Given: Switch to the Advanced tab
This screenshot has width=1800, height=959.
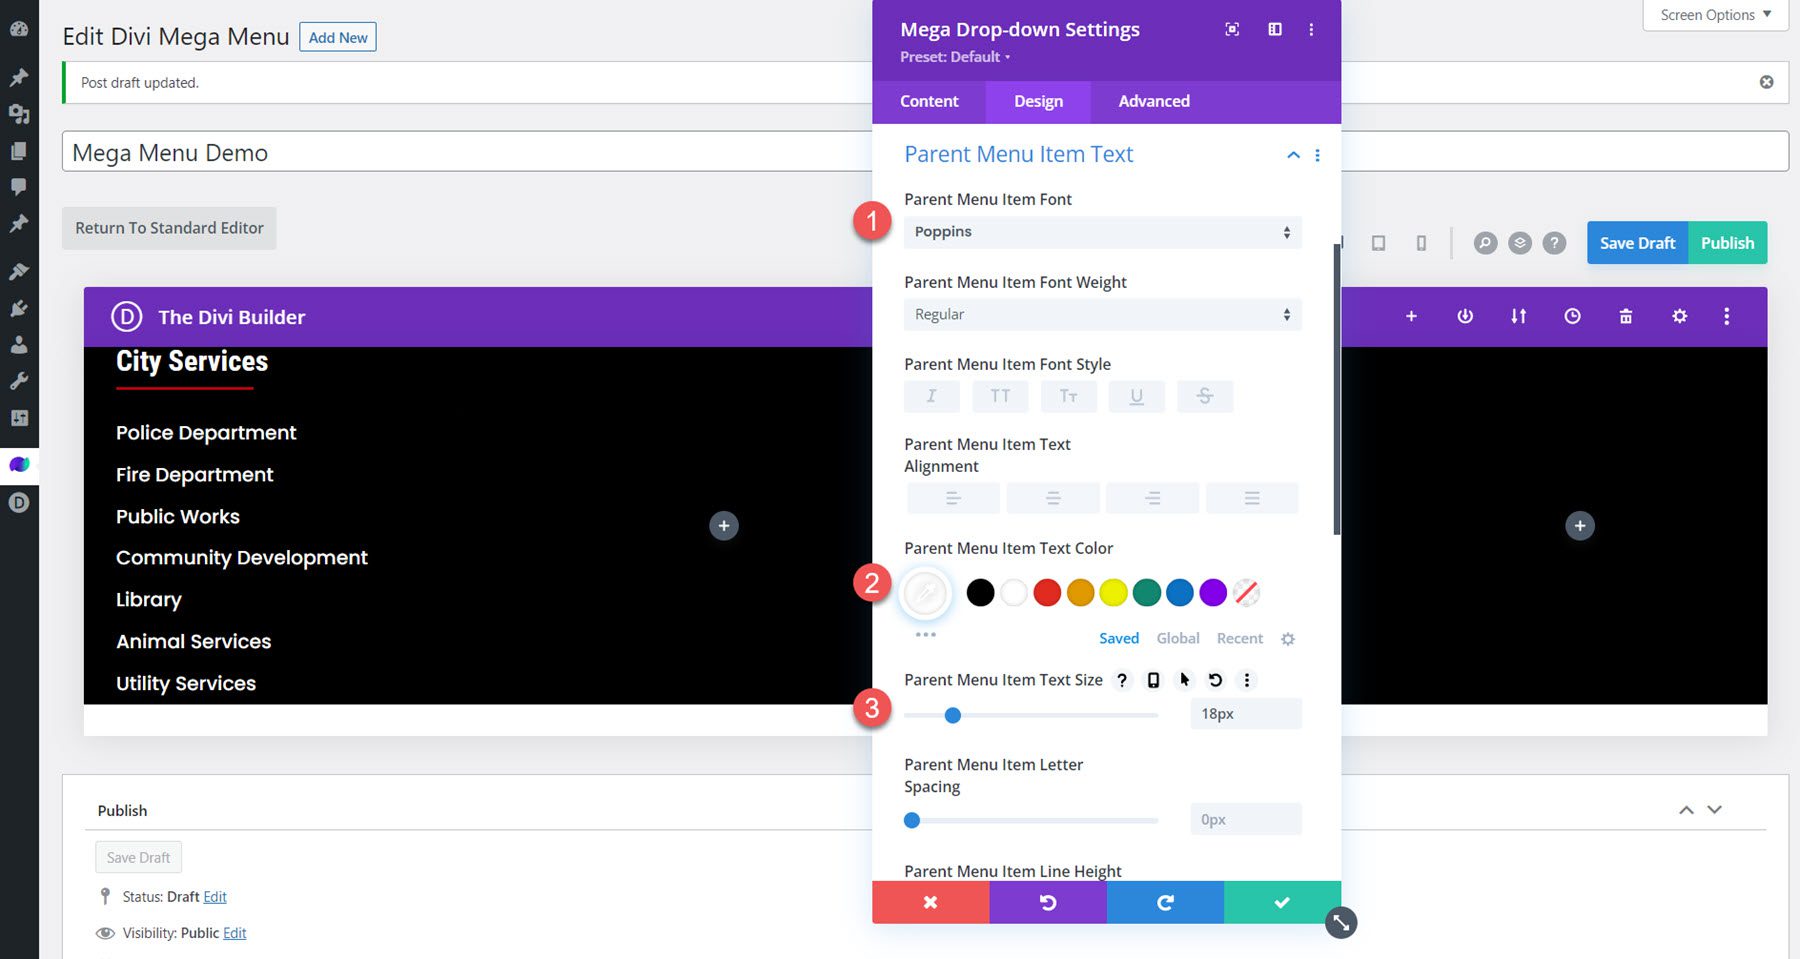Looking at the screenshot, I should coord(1153,101).
